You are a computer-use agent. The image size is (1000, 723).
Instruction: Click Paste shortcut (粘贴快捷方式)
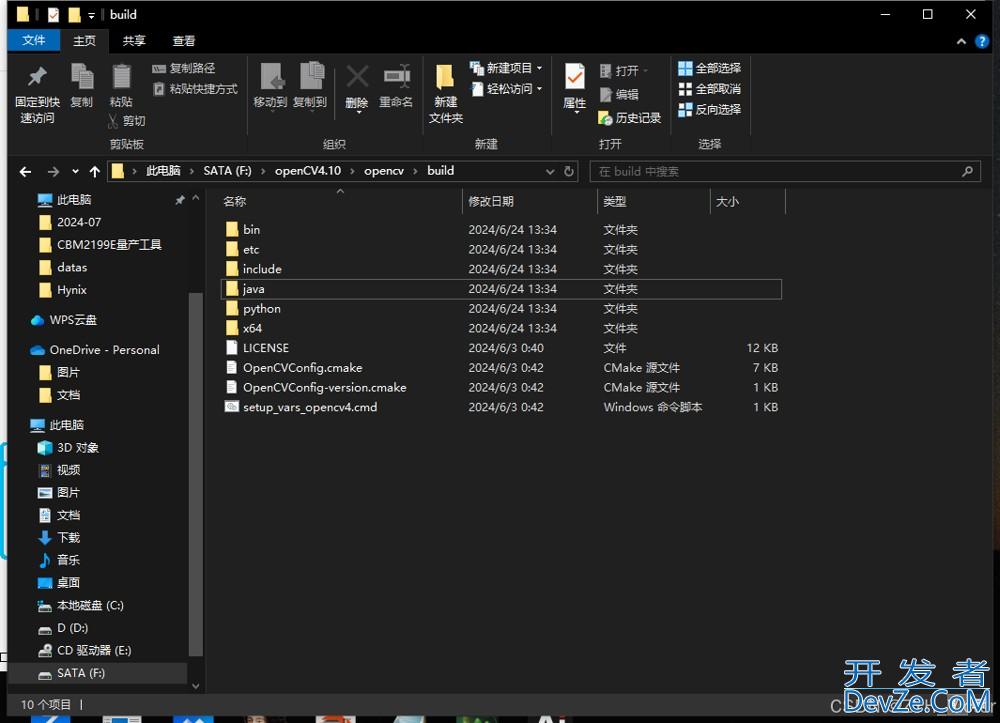click(195, 89)
